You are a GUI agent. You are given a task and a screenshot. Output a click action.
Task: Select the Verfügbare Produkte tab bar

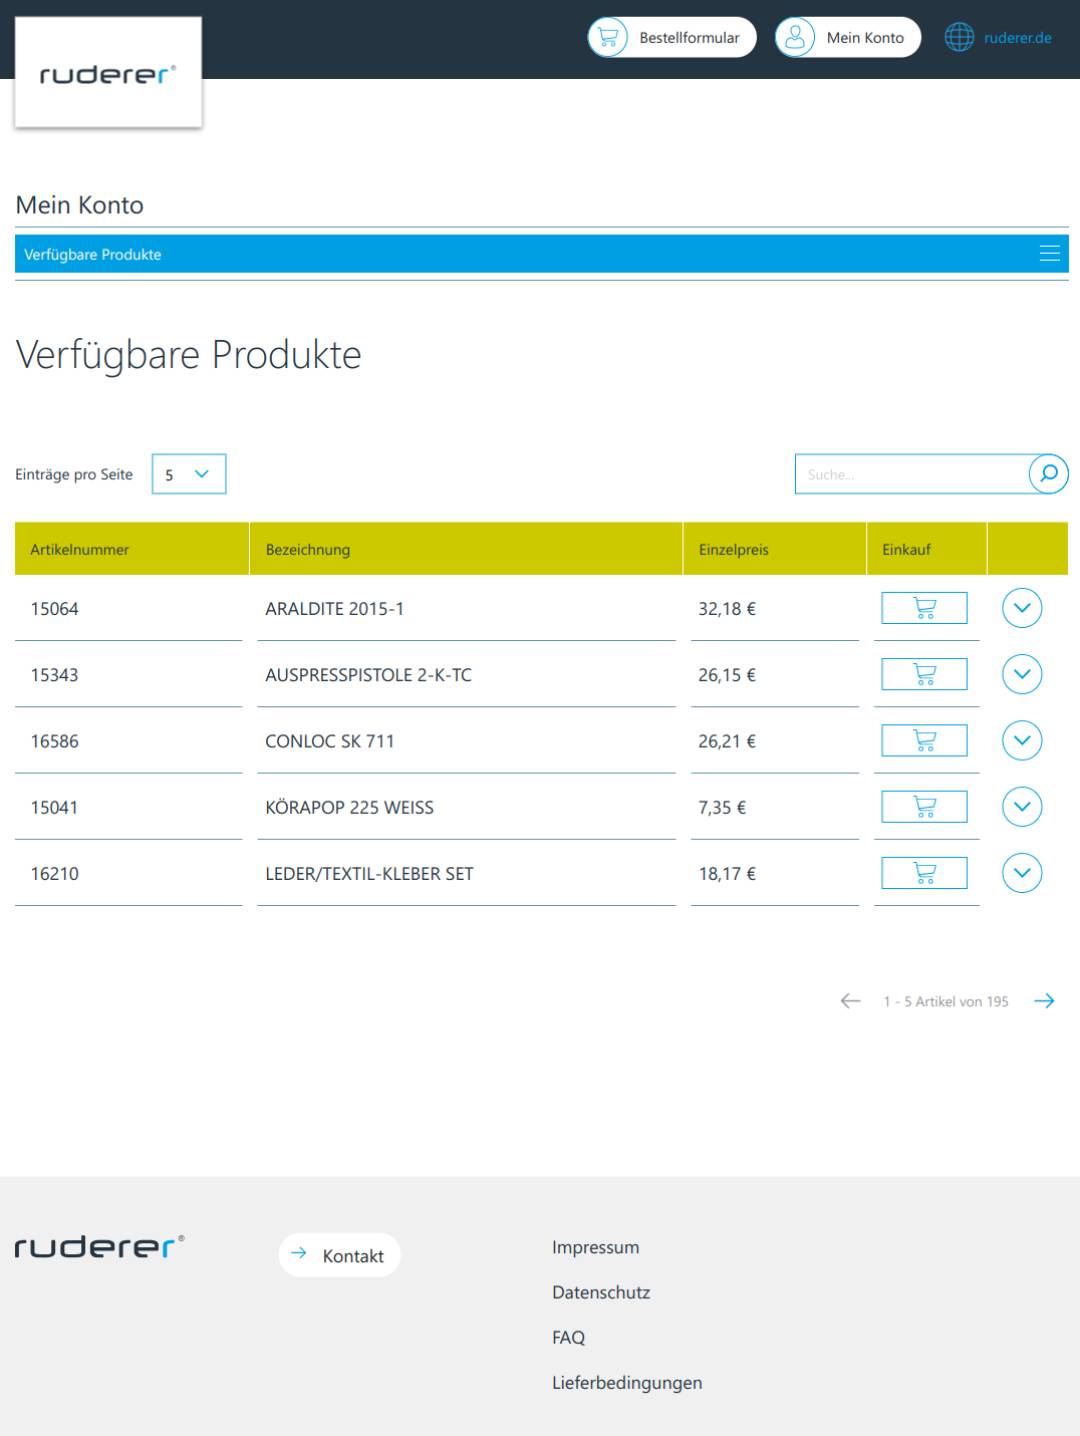(x=541, y=254)
